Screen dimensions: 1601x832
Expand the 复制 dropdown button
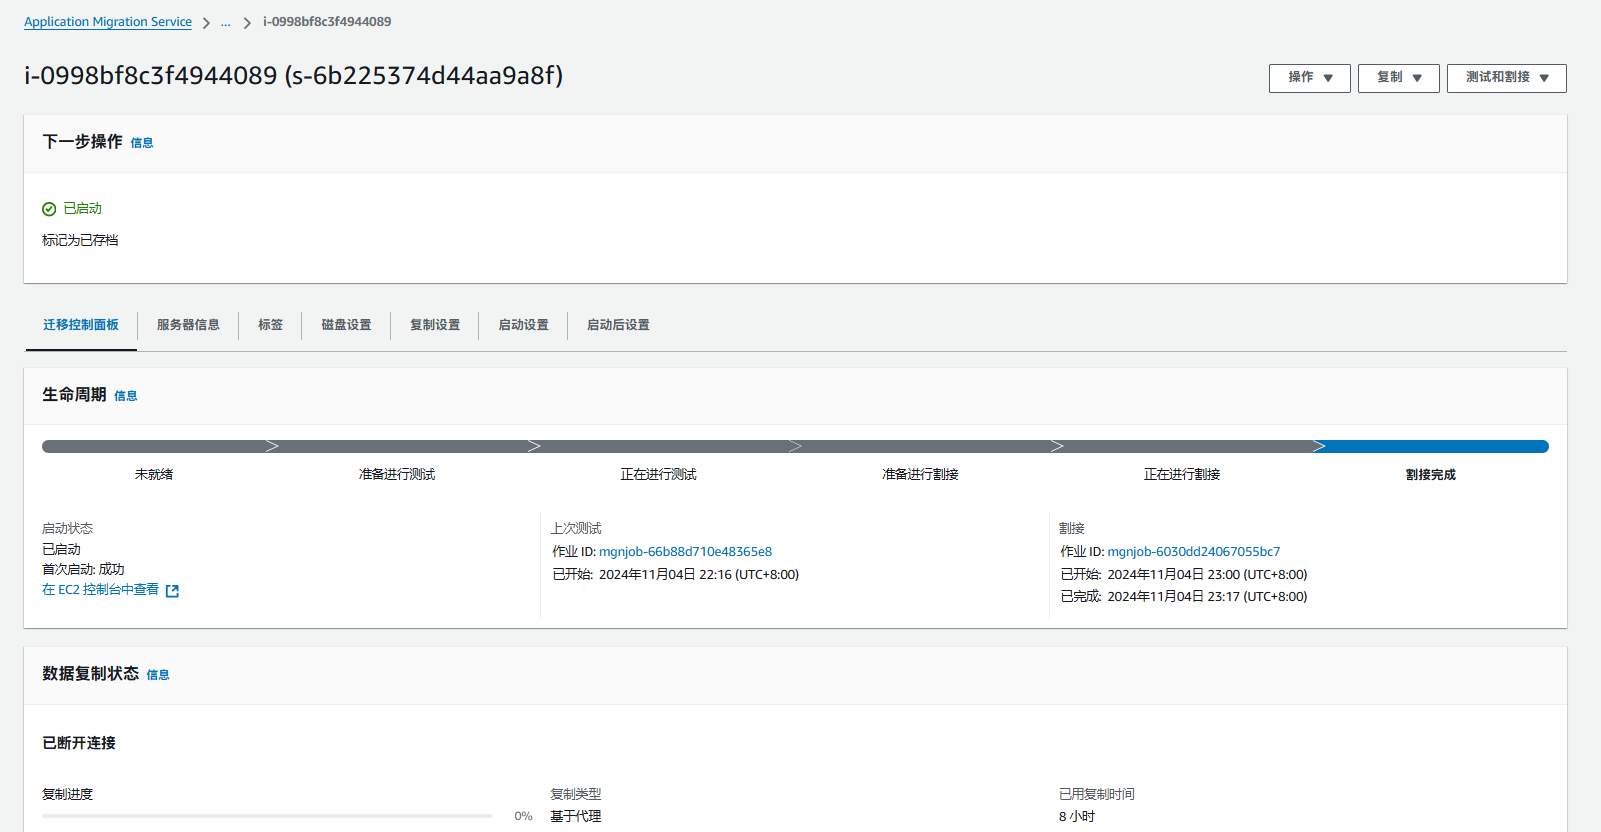point(1398,78)
